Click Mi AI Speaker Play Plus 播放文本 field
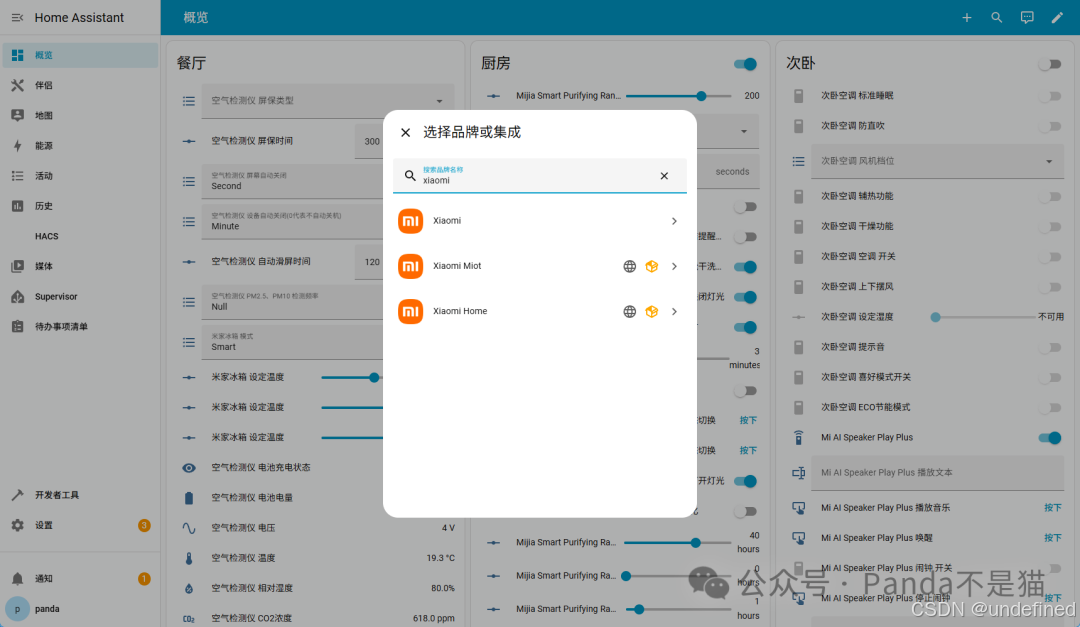This screenshot has height=627, width=1080. 937,473
